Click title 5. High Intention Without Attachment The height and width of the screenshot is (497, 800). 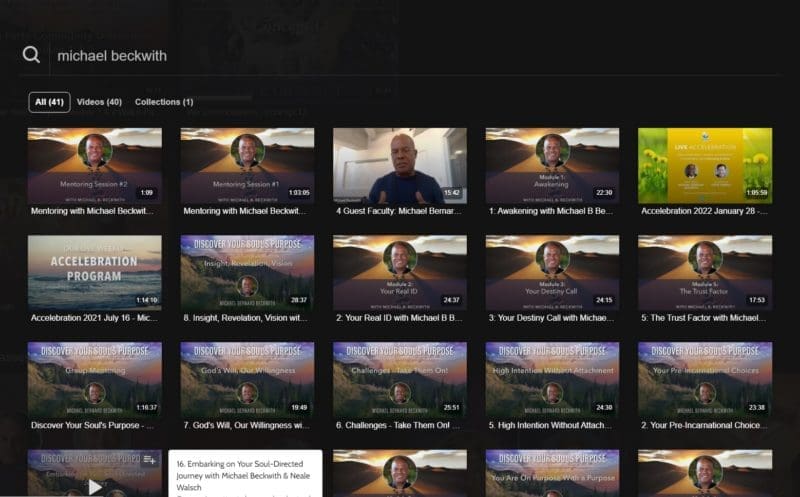click(551, 425)
